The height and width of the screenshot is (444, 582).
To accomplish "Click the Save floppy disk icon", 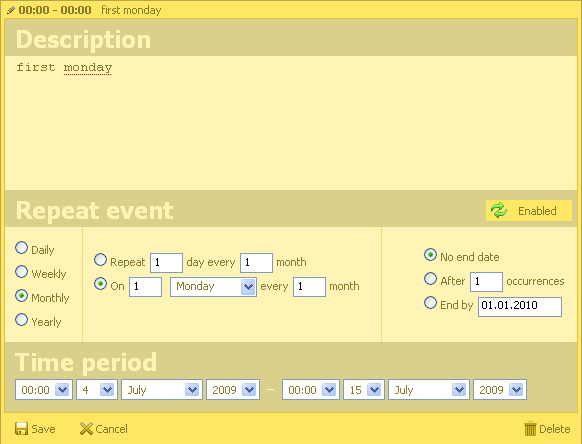I will [21, 429].
